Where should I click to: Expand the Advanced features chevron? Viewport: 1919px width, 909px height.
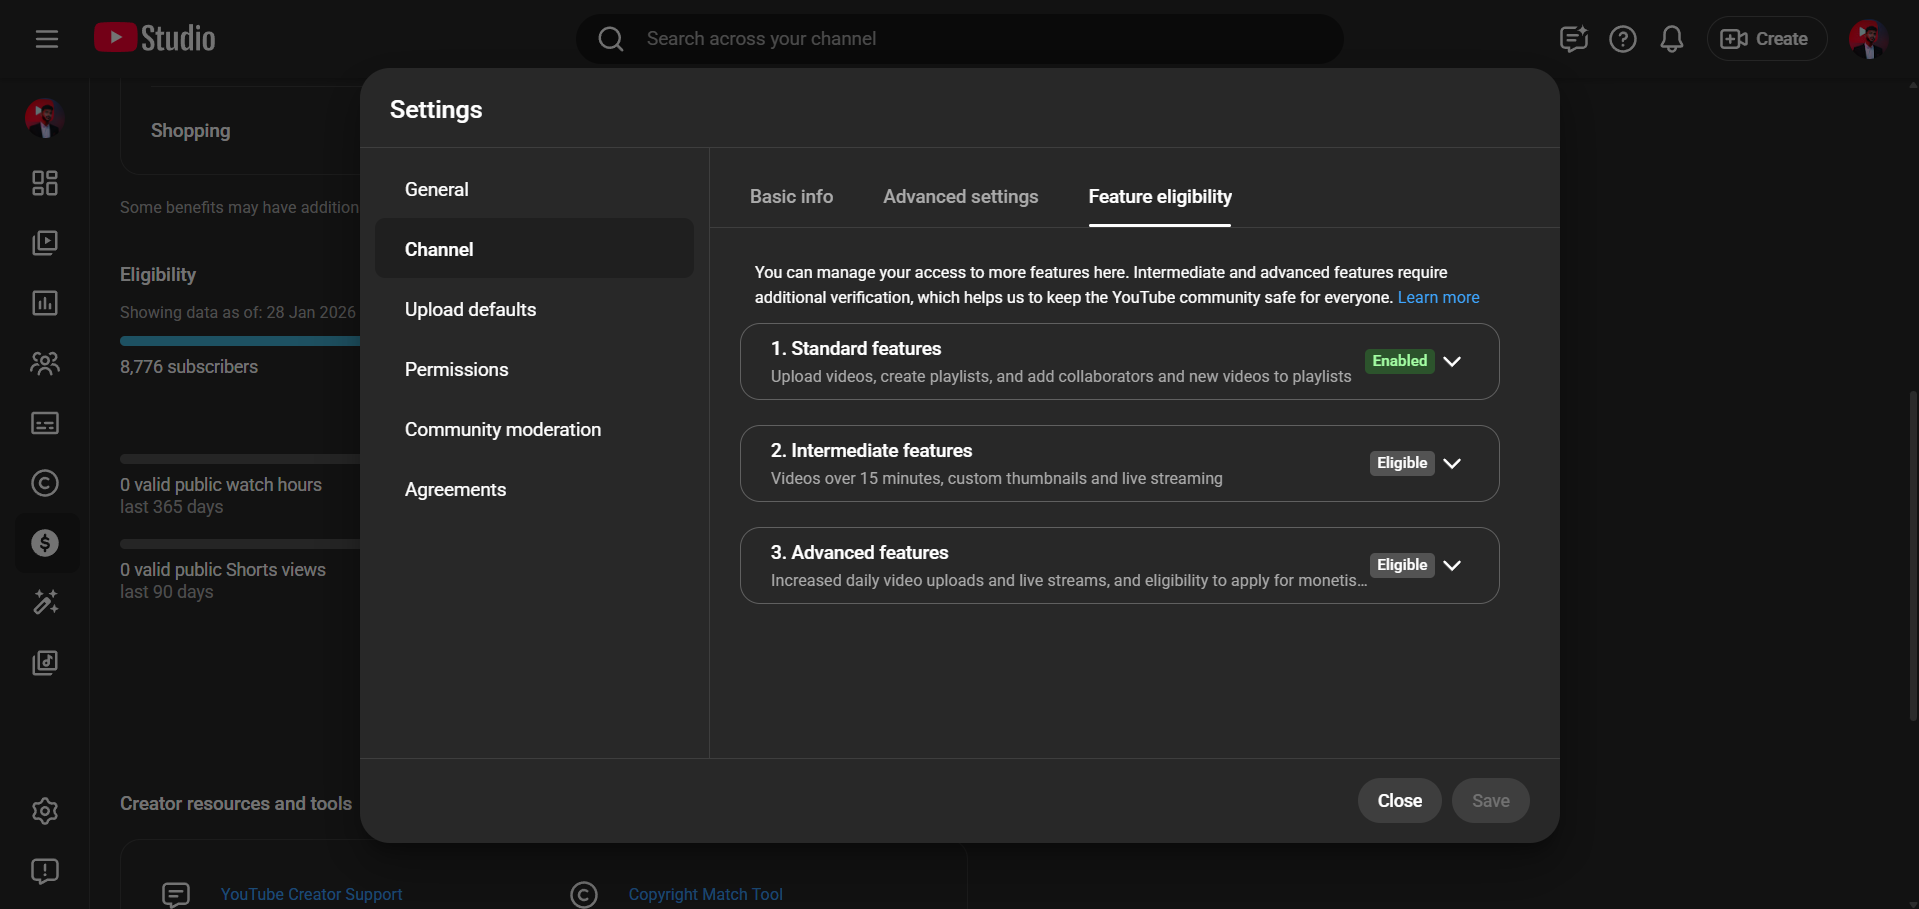pos(1452,565)
